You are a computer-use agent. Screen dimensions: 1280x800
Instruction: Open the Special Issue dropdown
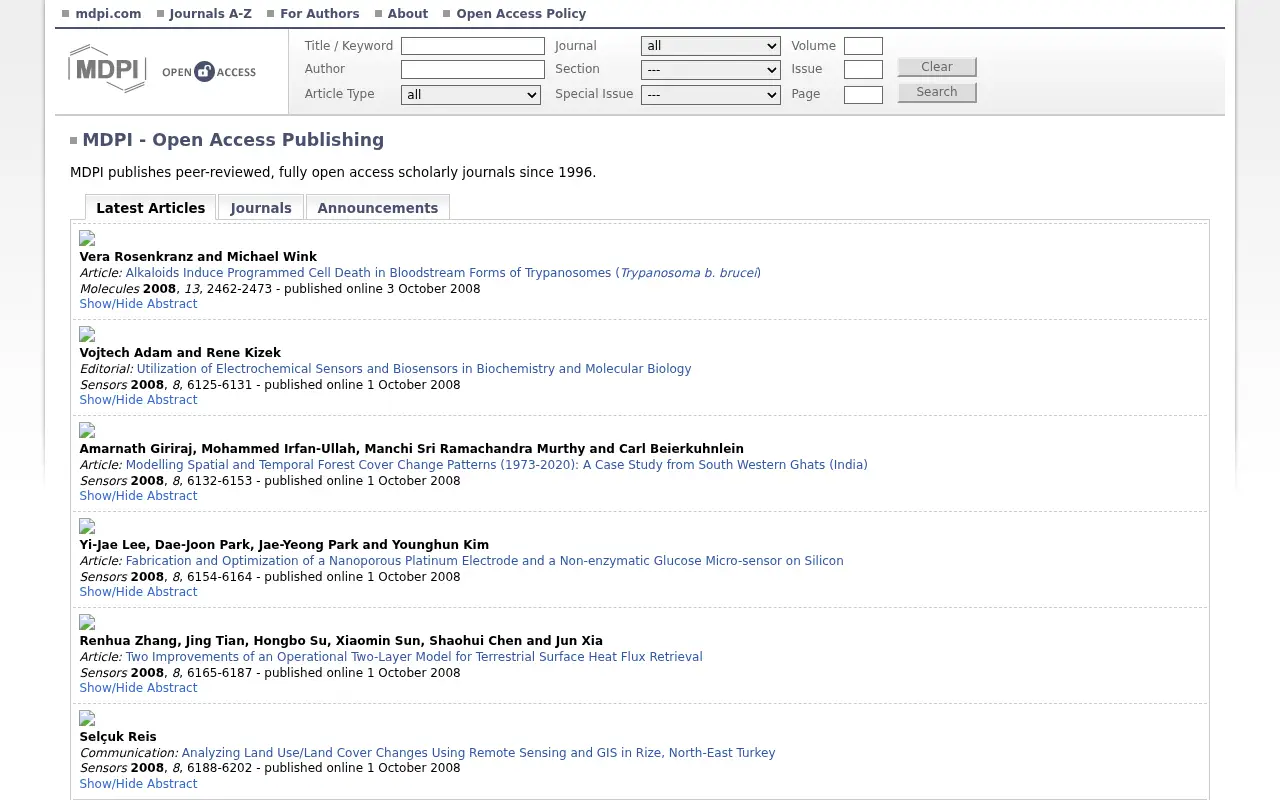(x=711, y=95)
